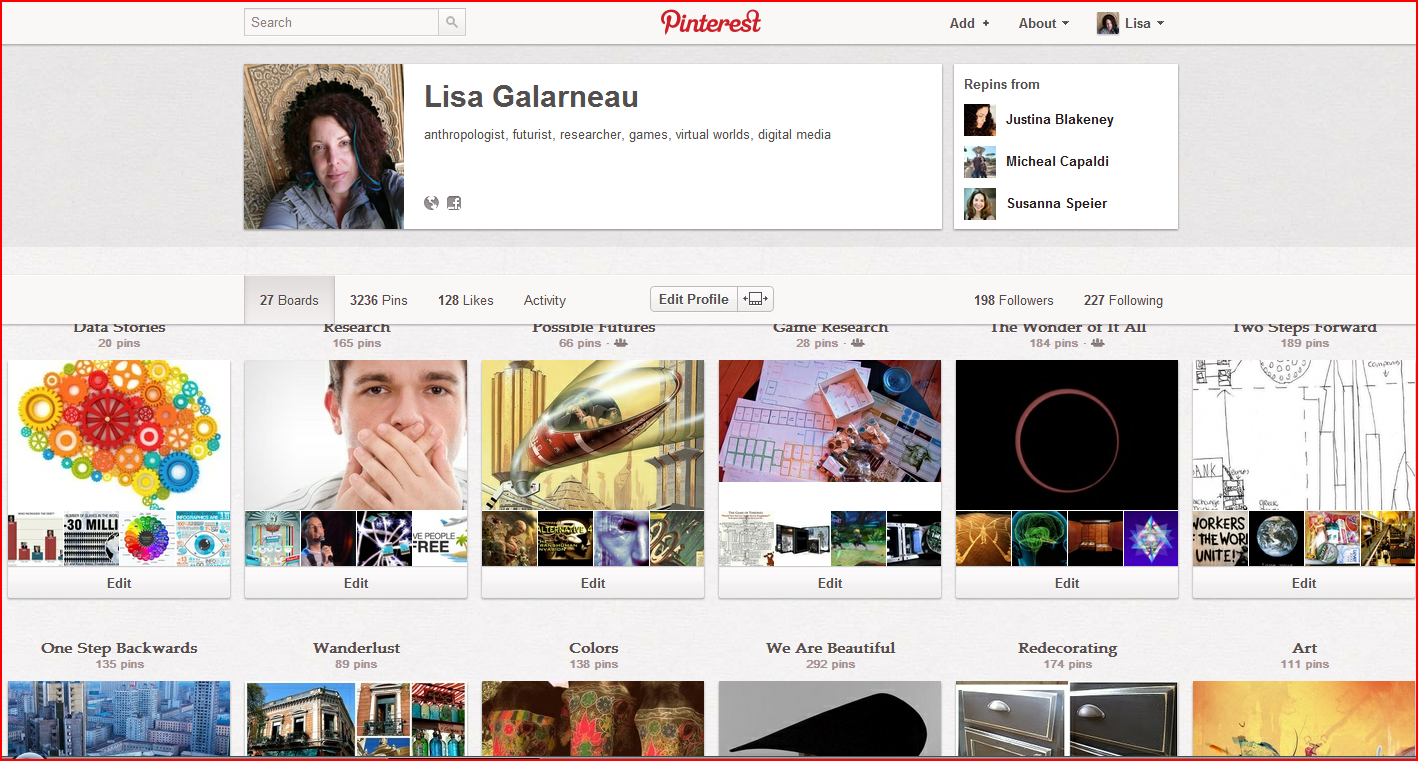
Task: Go to the Activity tab
Action: click(545, 300)
